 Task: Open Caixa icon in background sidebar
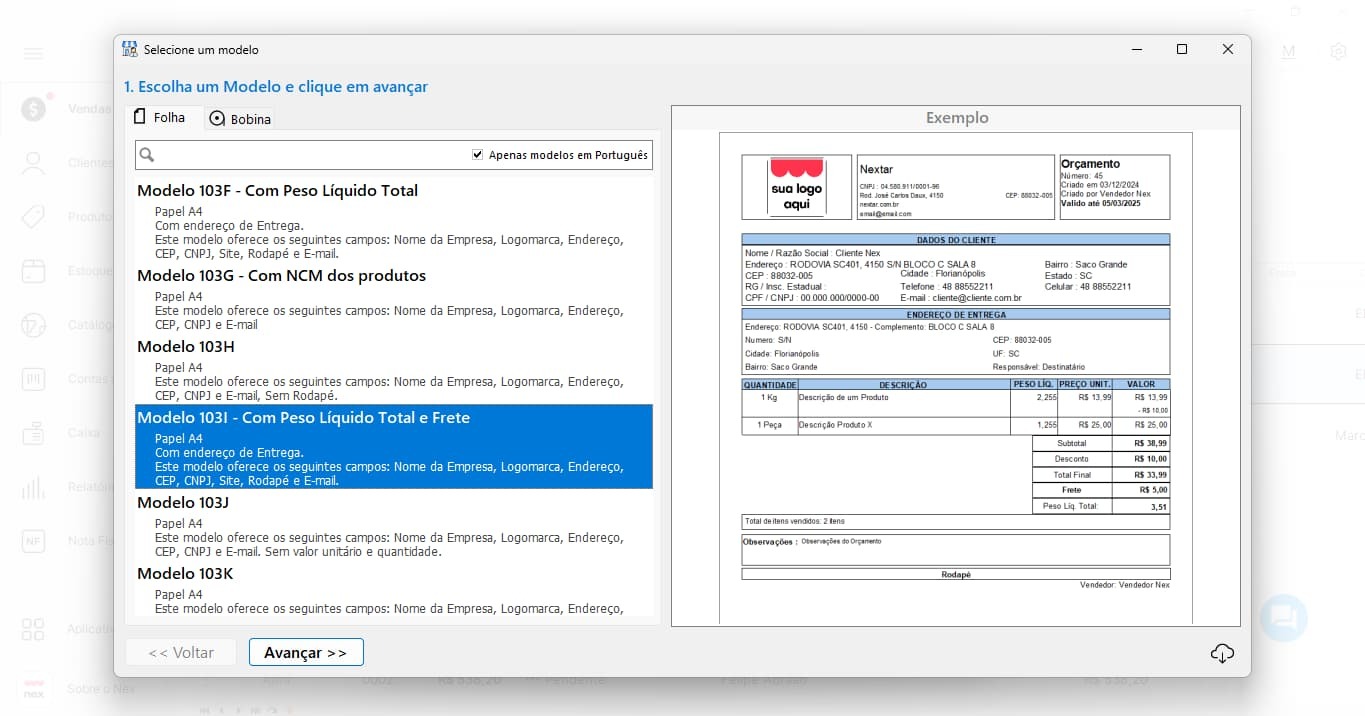(33, 433)
